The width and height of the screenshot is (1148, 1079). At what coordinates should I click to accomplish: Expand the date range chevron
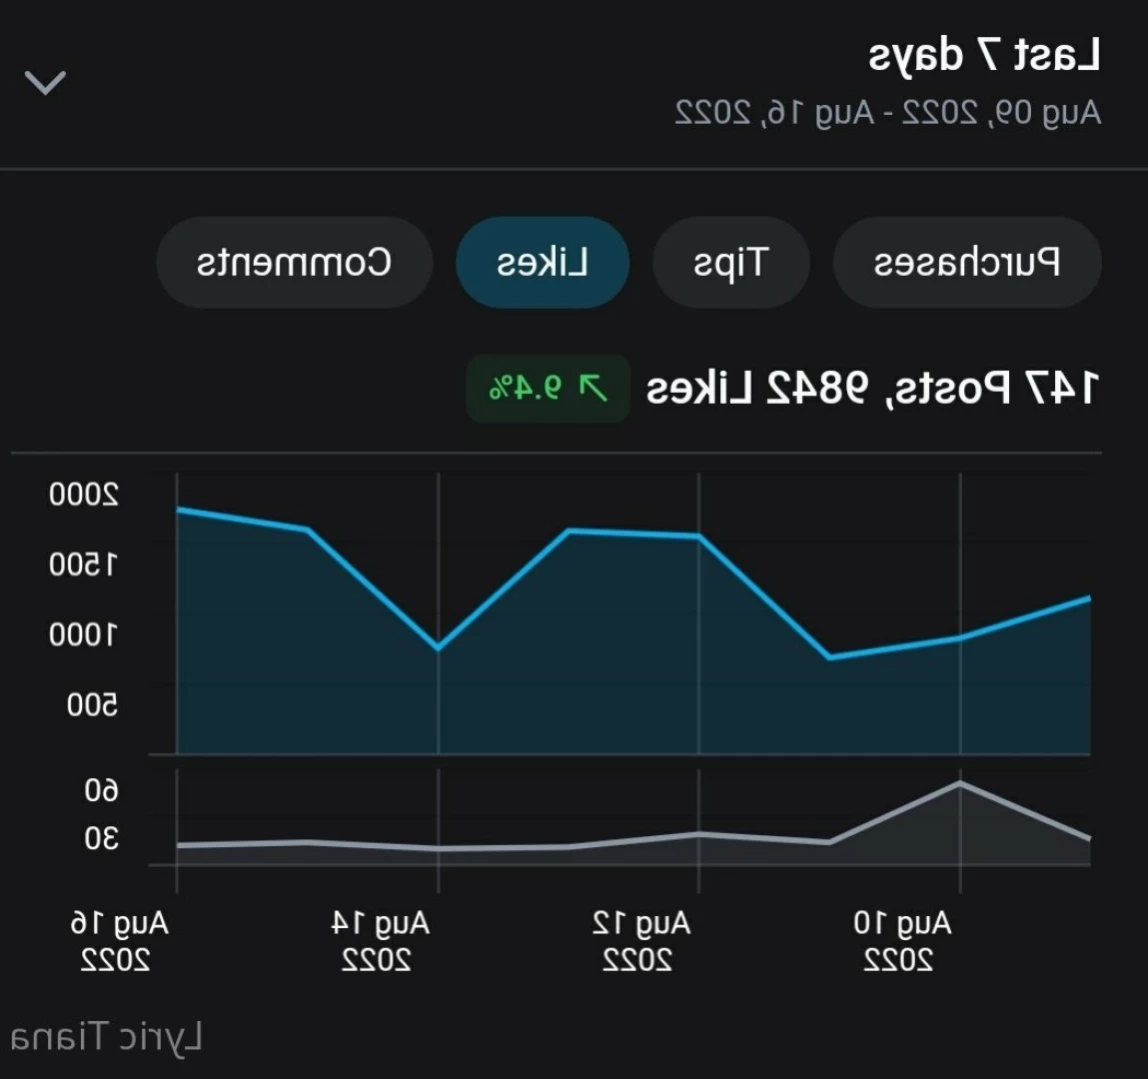[x=45, y=83]
